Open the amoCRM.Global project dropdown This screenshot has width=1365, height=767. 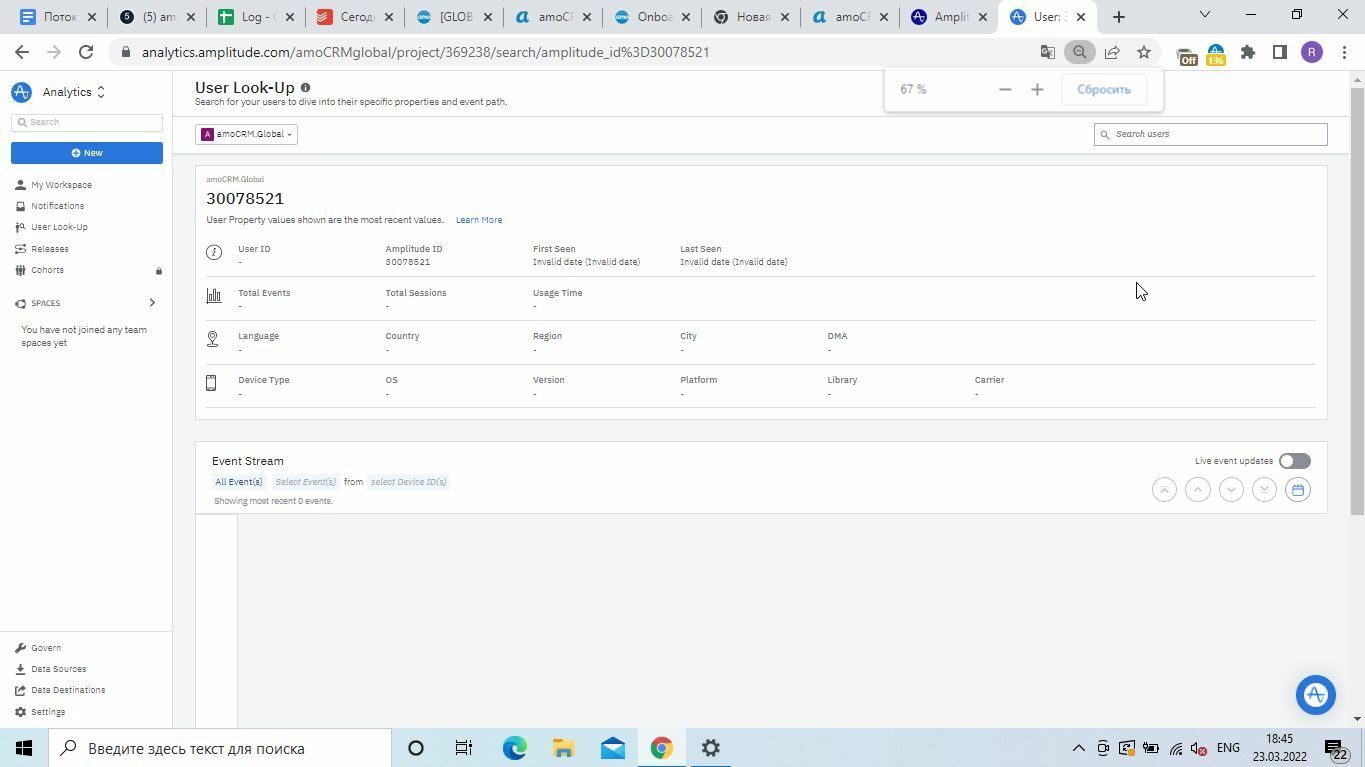246,134
